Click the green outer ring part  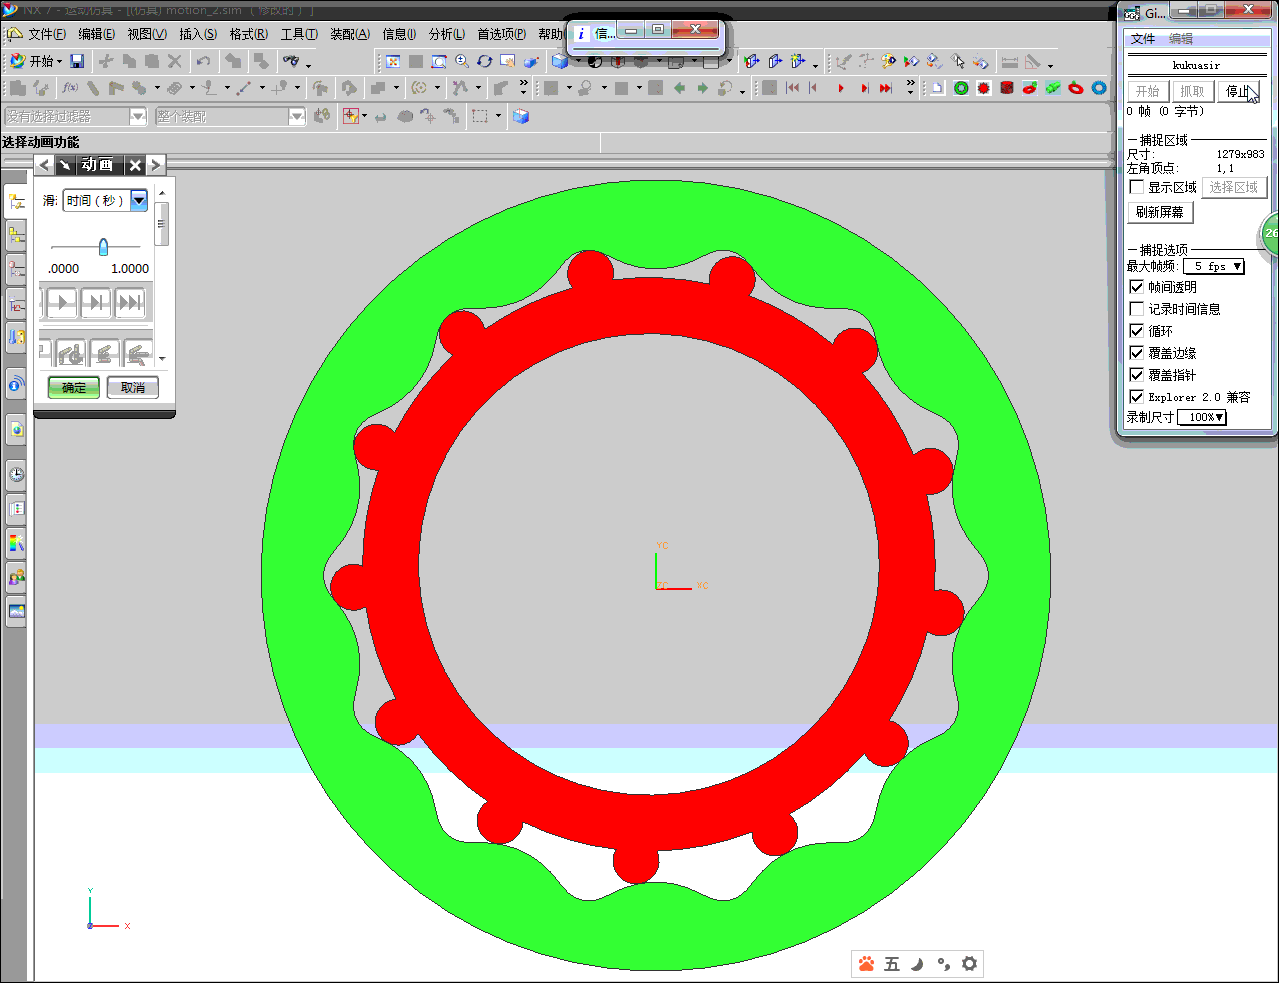pyautogui.click(x=656, y=218)
